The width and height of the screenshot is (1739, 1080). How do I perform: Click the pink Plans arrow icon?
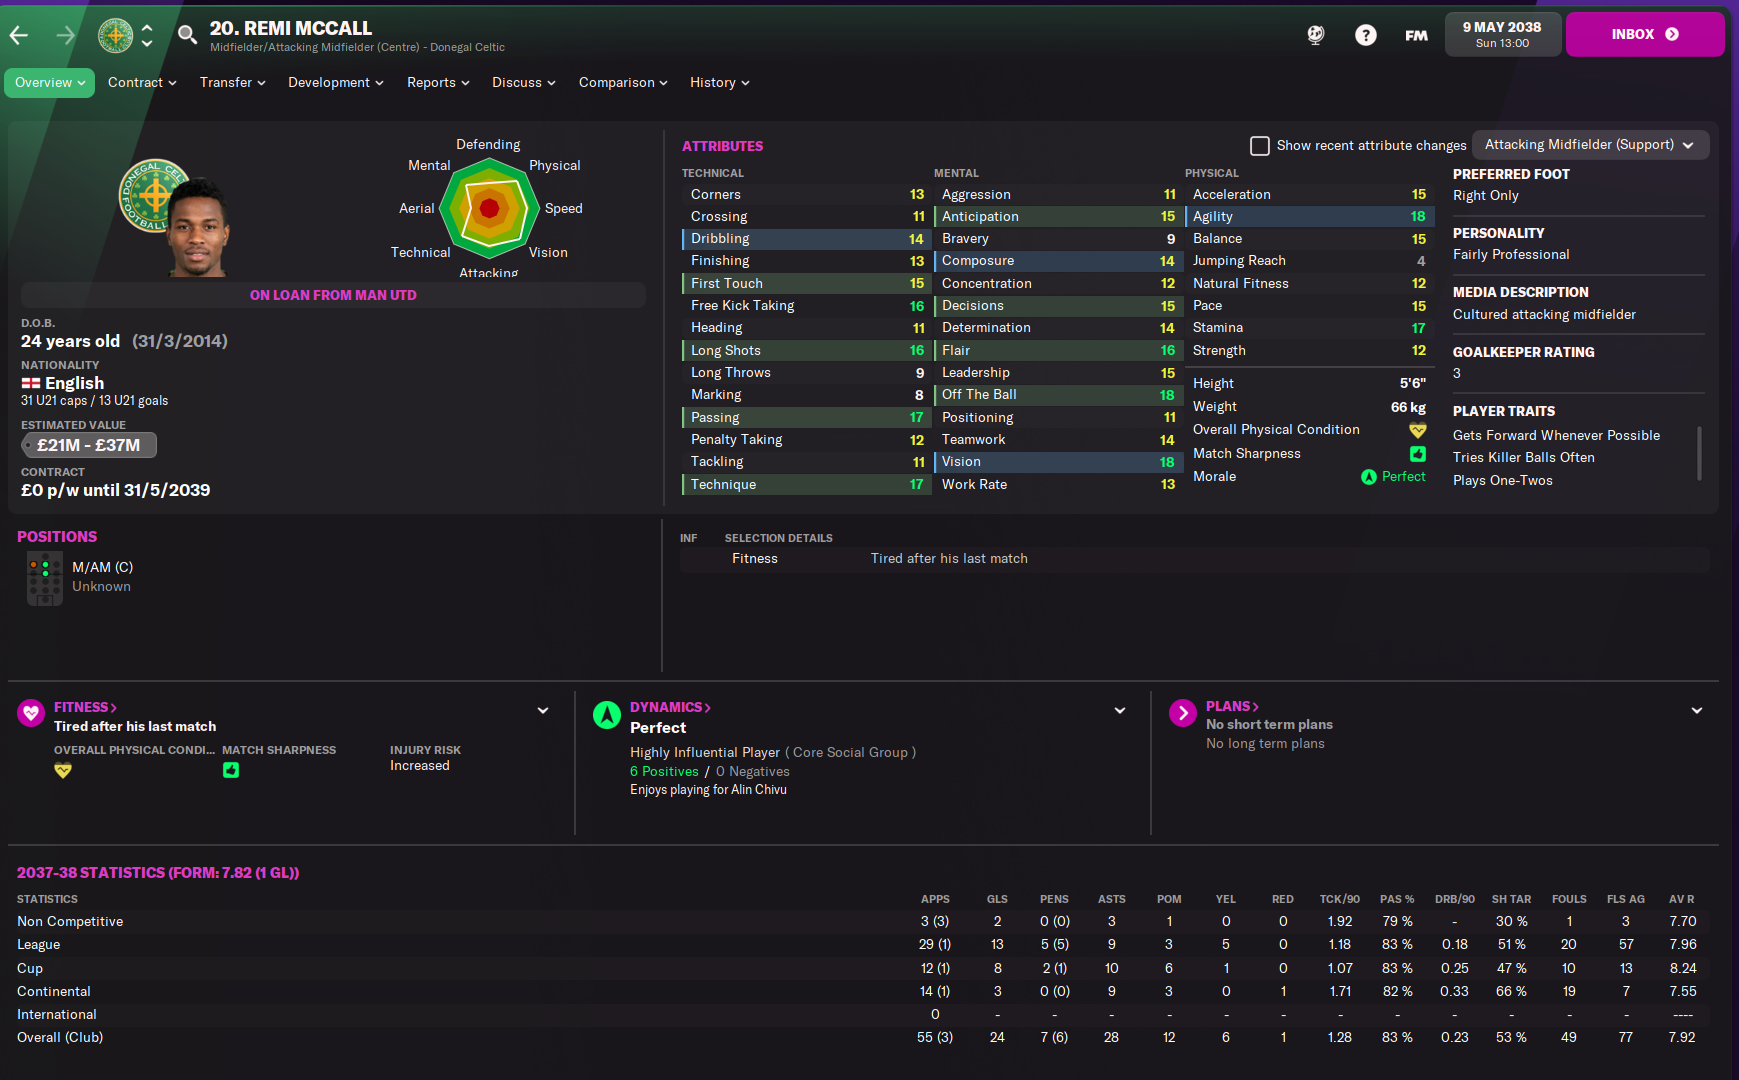pyautogui.click(x=1183, y=713)
